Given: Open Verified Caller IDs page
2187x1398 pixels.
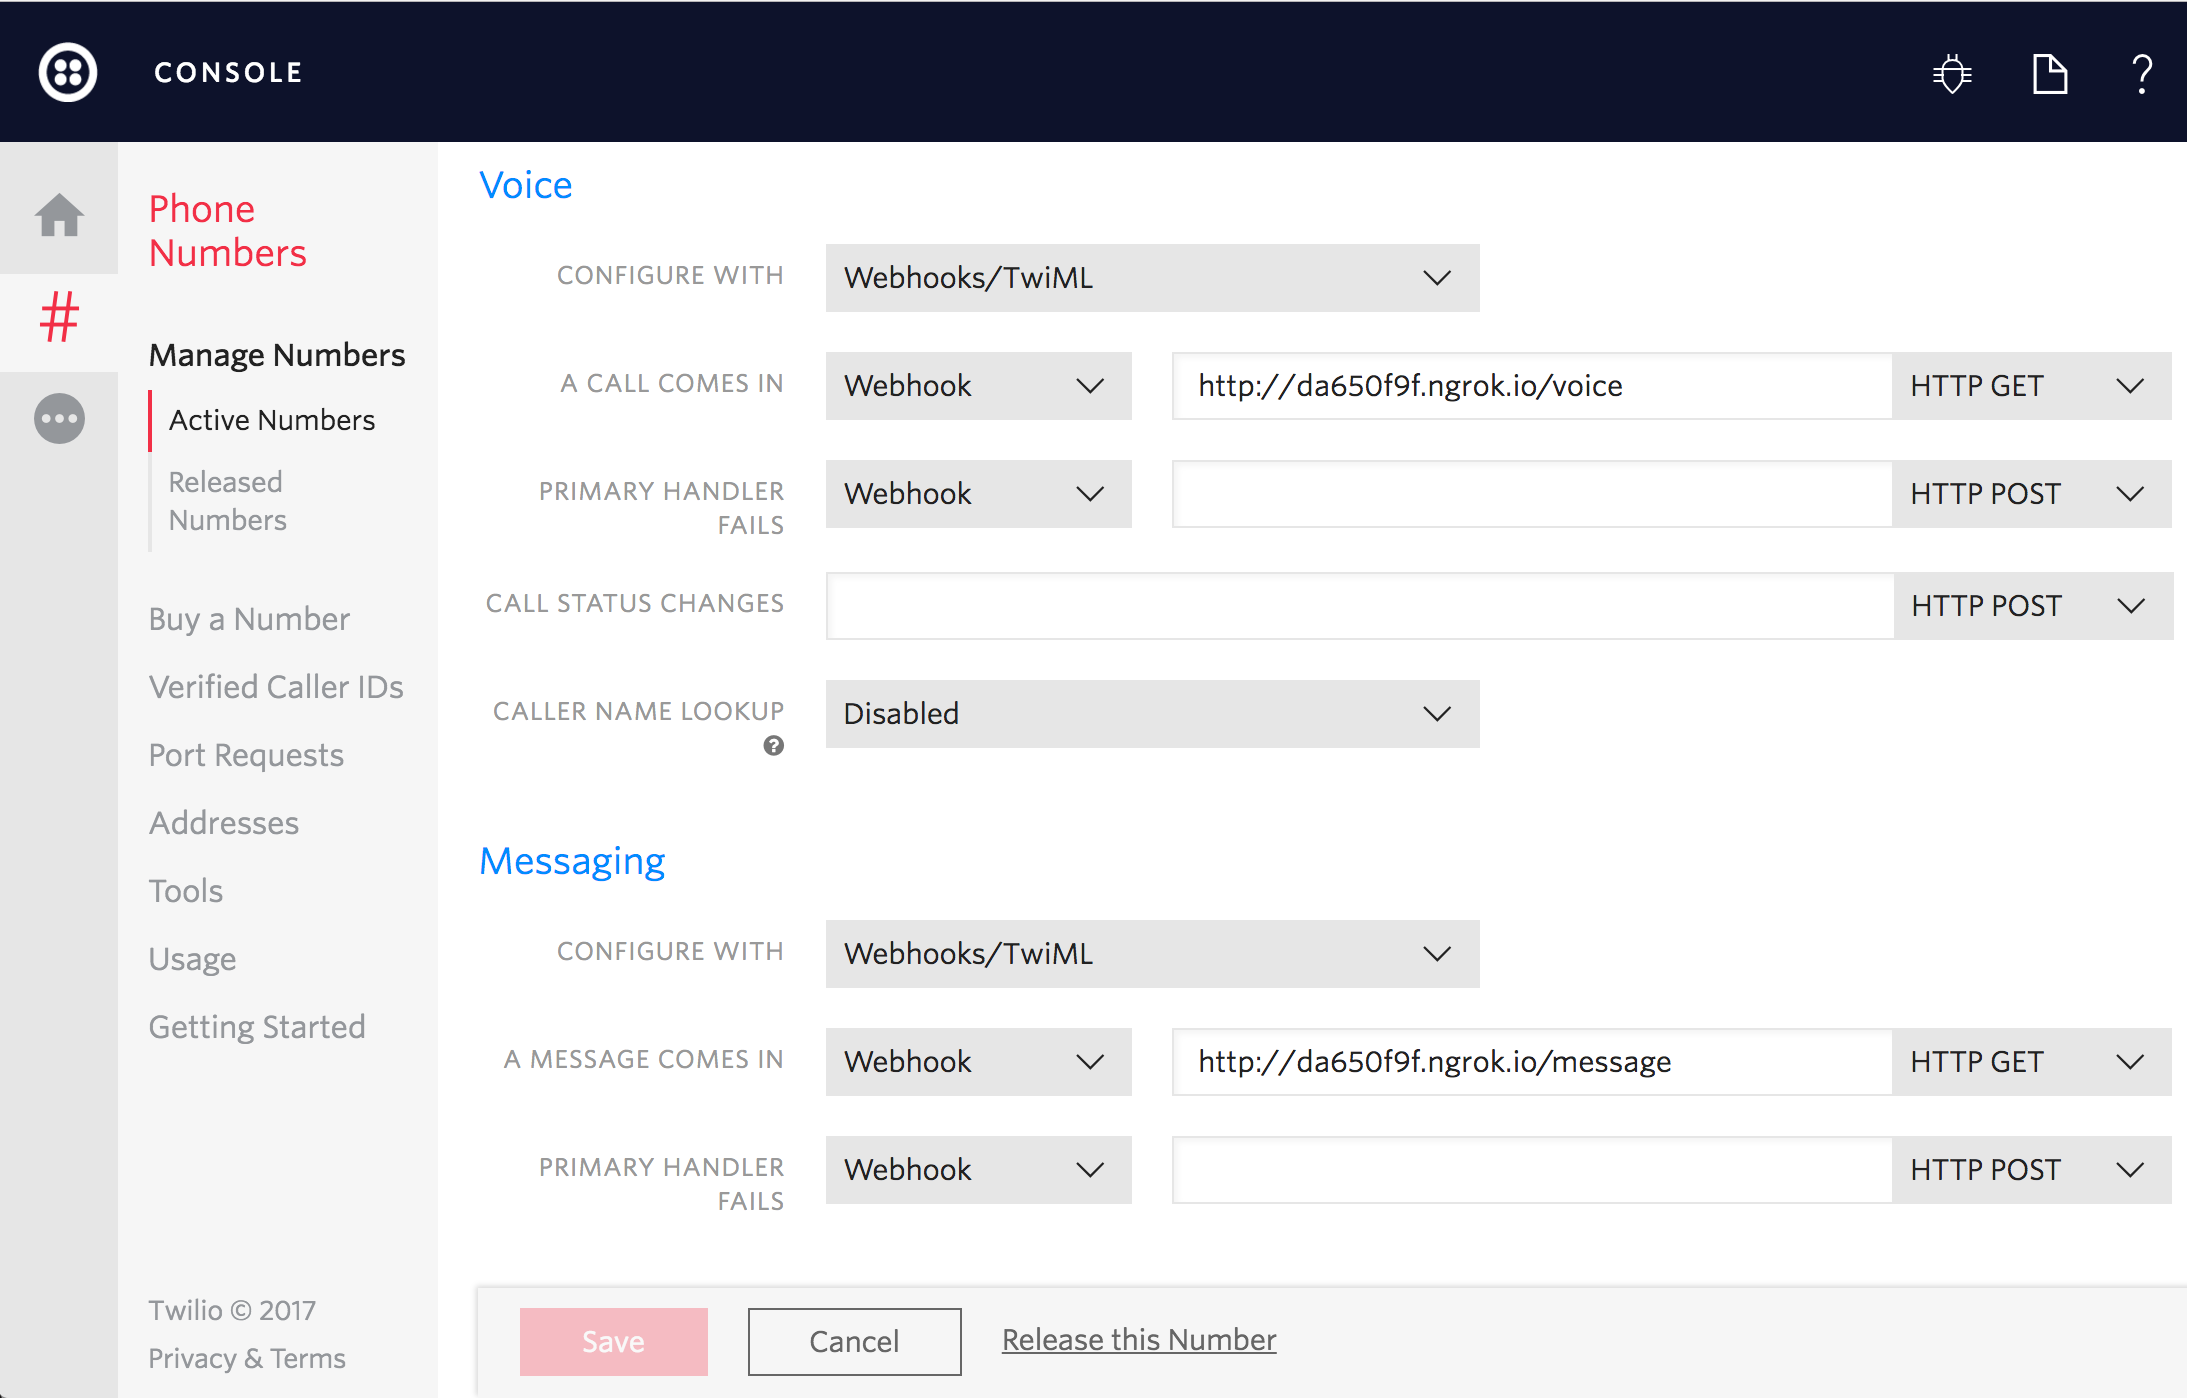Looking at the screenshot, I should [276, 687].
